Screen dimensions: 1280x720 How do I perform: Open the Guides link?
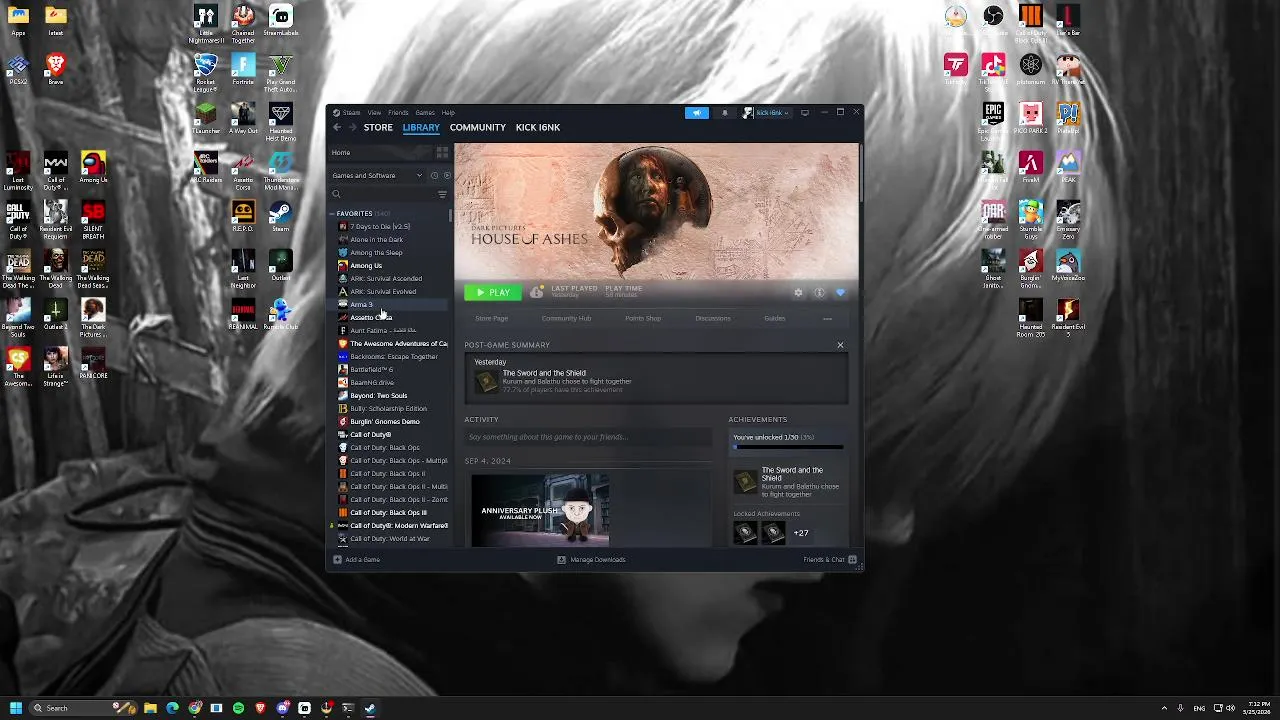coord(775,318)
